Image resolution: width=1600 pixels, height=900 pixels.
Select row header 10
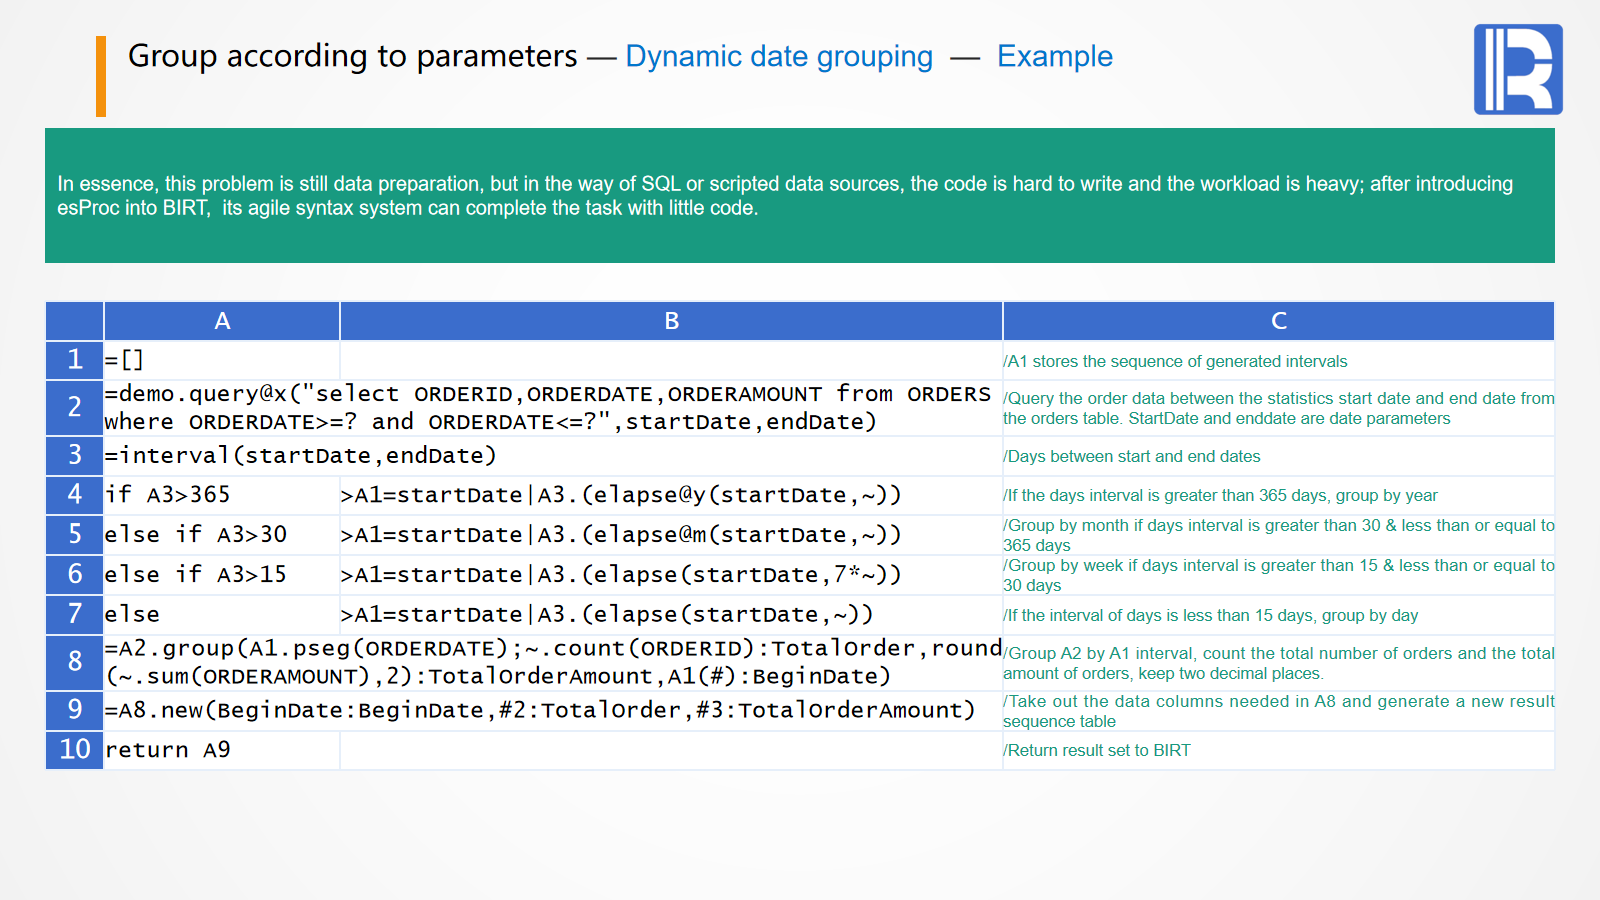tap(75, 750)
